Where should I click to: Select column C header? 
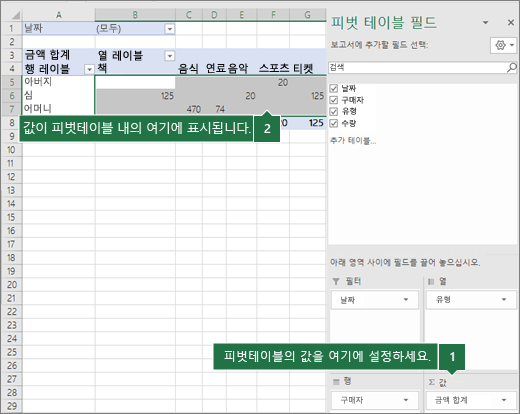pyautogui.click(x=189, y=15)
